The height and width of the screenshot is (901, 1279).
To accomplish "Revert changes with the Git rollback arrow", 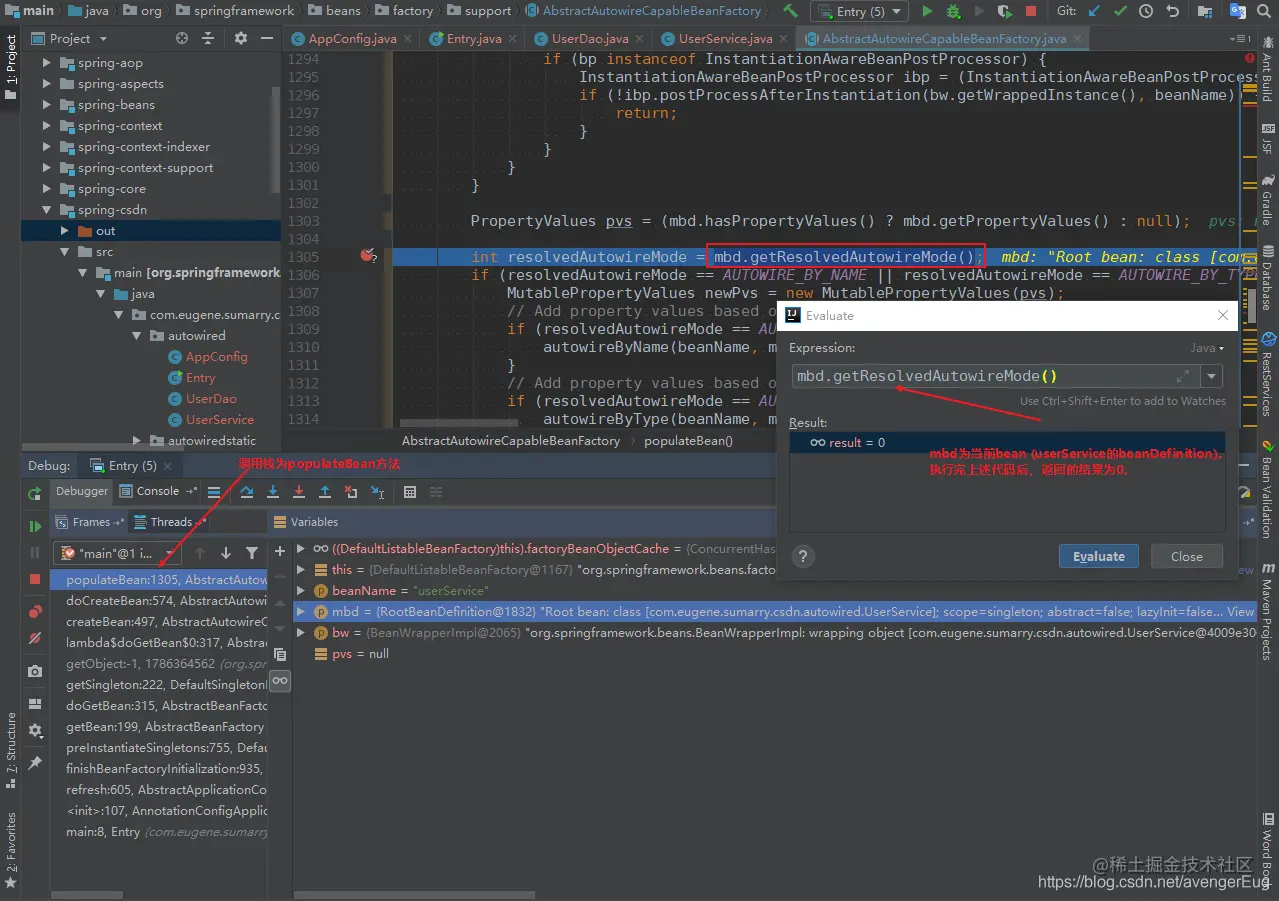I will click(x=1172, y=11).
